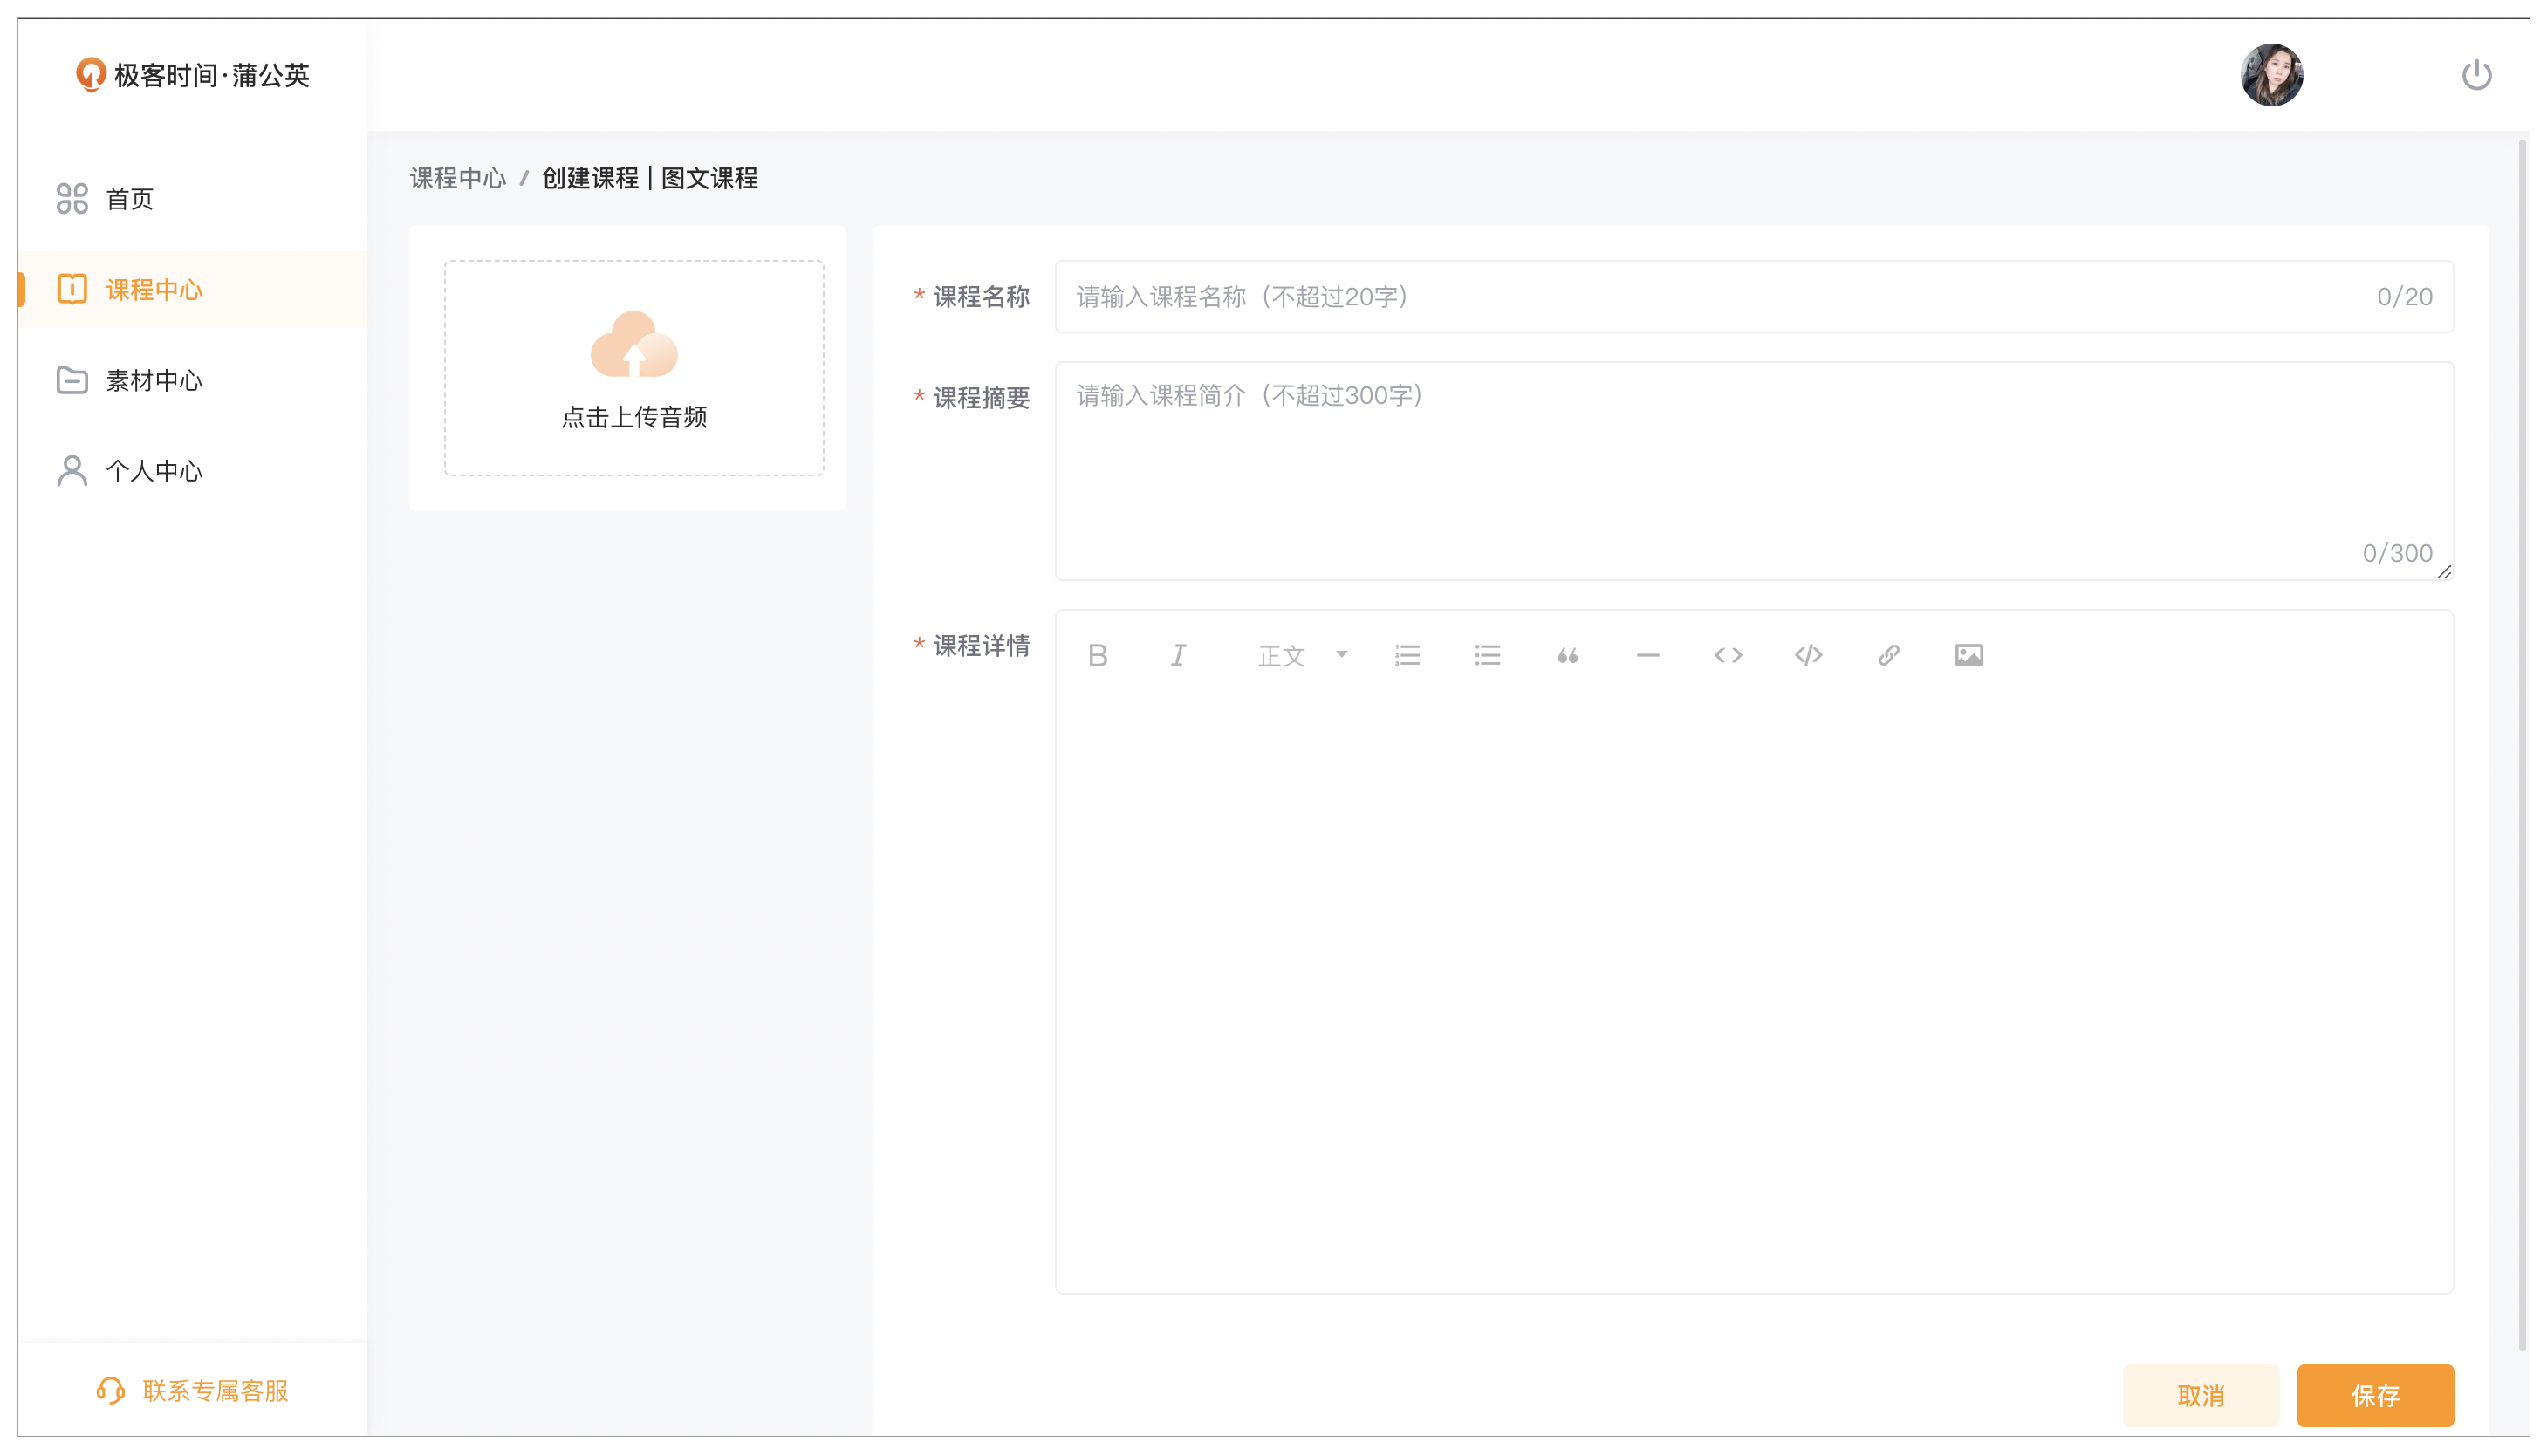2547x1456 pixels.
Task: Insert an unordered bullet list
Action: point(1487,655)
